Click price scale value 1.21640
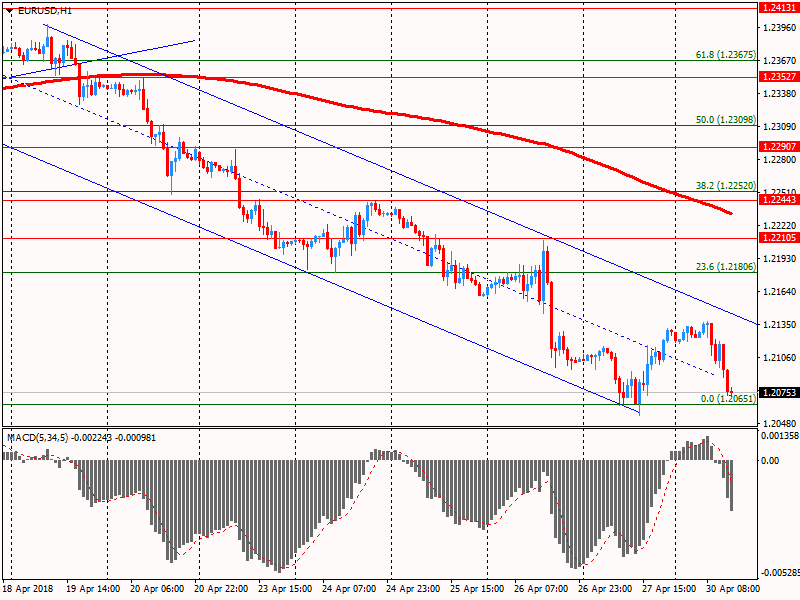Viewport: 800px width, 600px height. 780,291
